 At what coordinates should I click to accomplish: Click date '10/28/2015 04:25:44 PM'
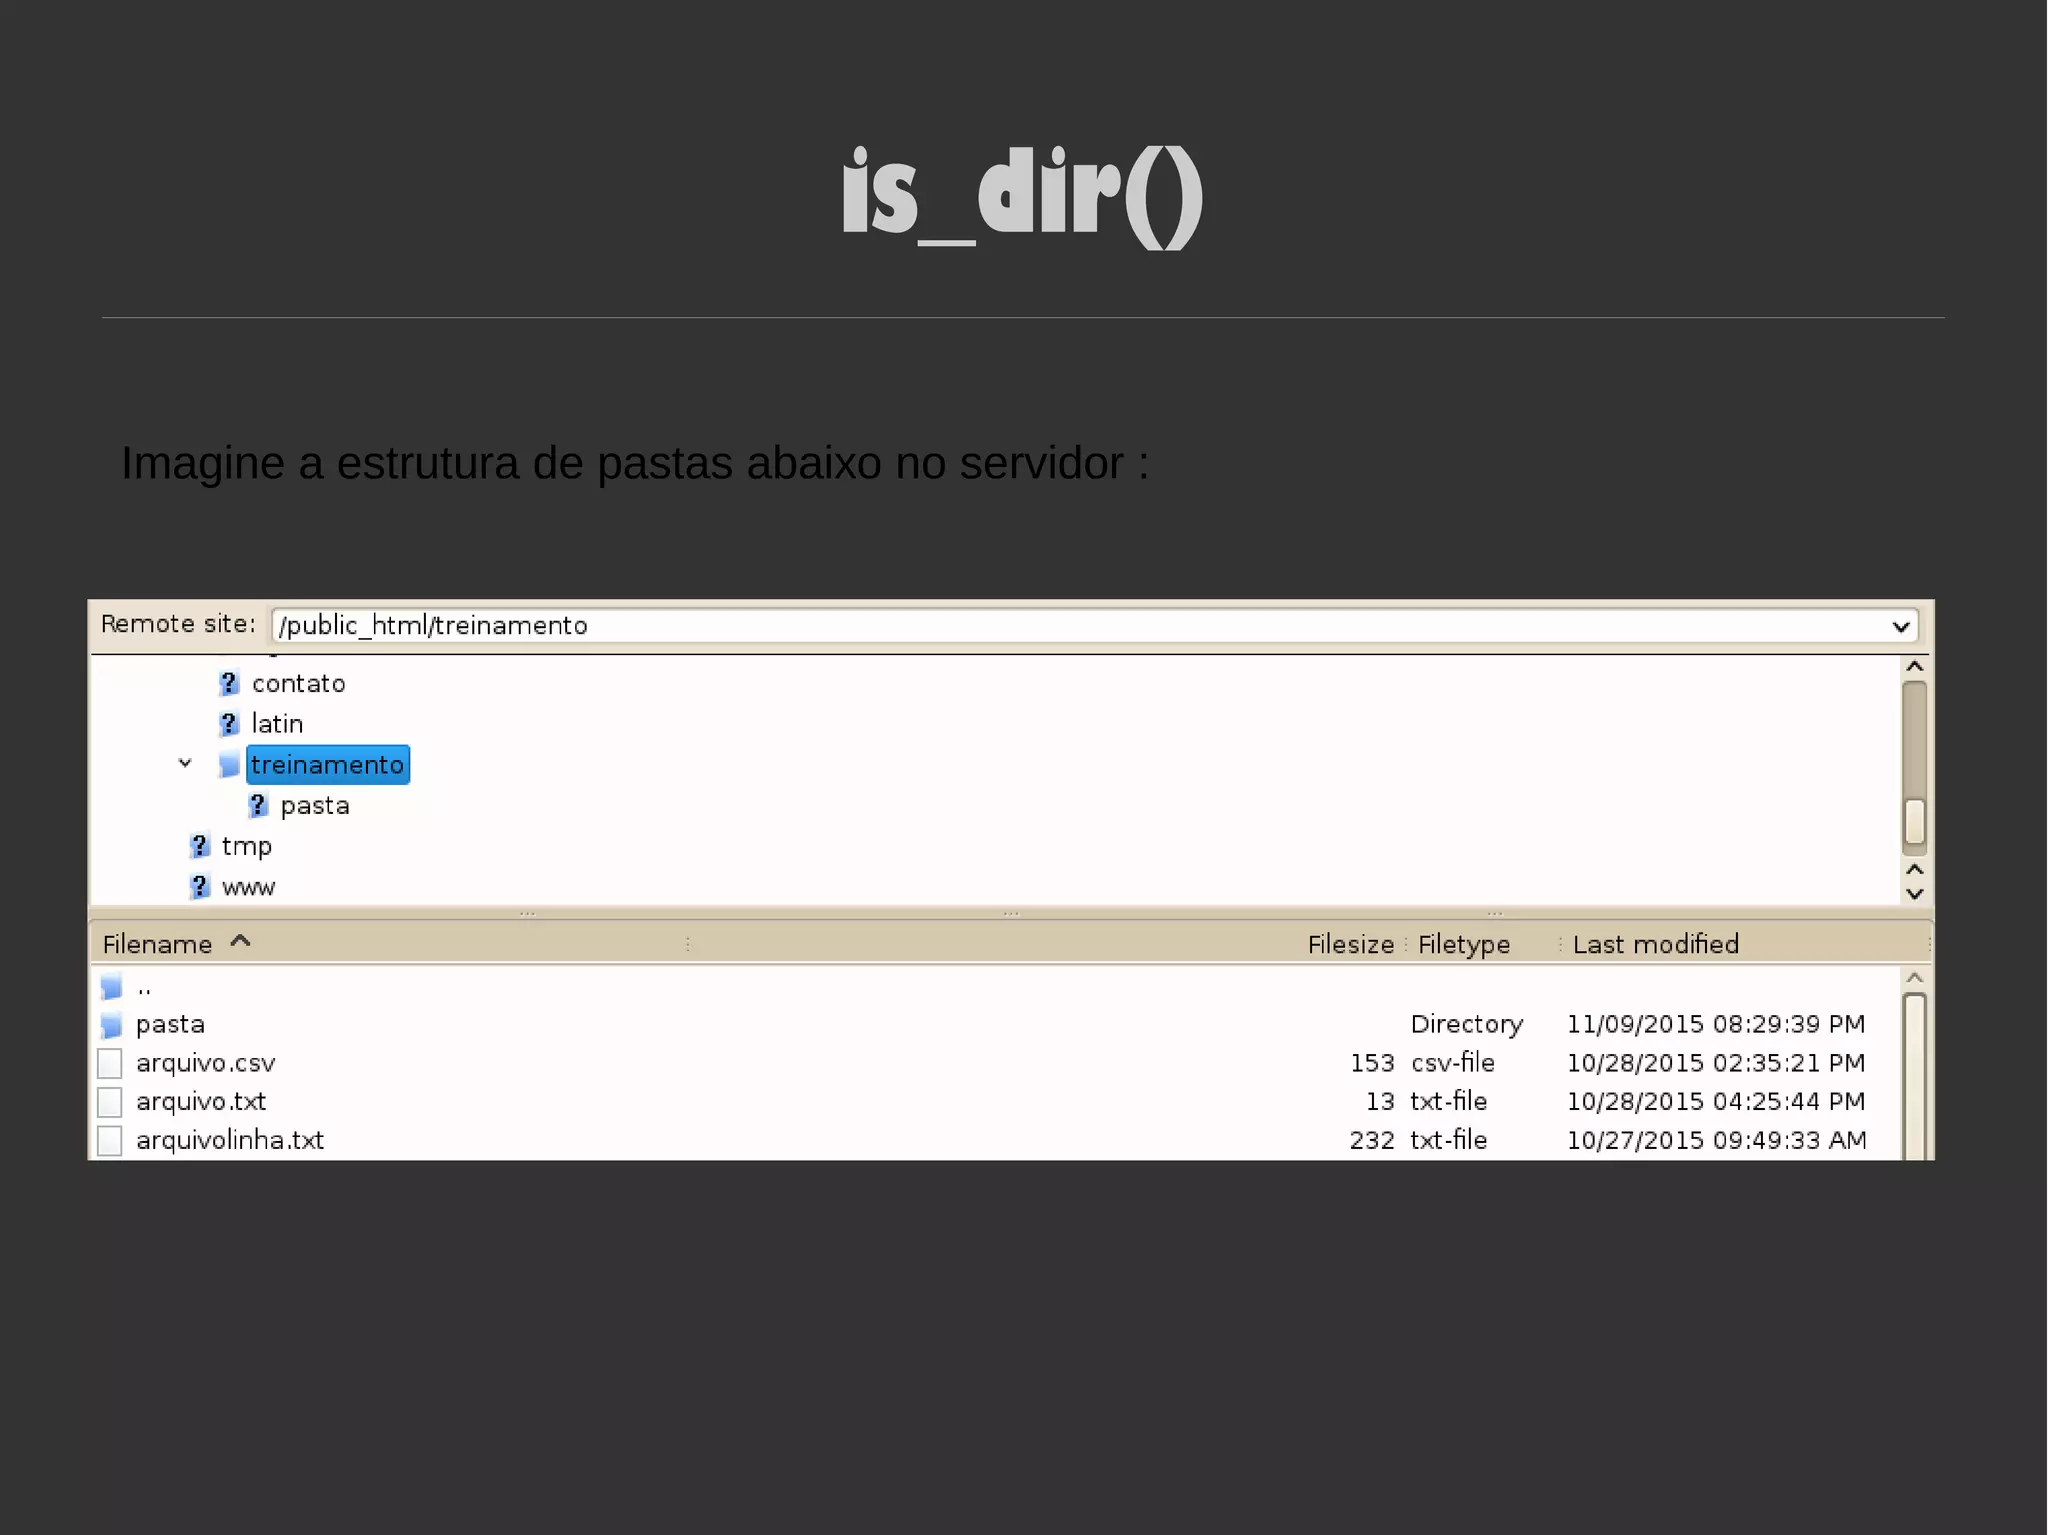[x=1716, y=1102]
